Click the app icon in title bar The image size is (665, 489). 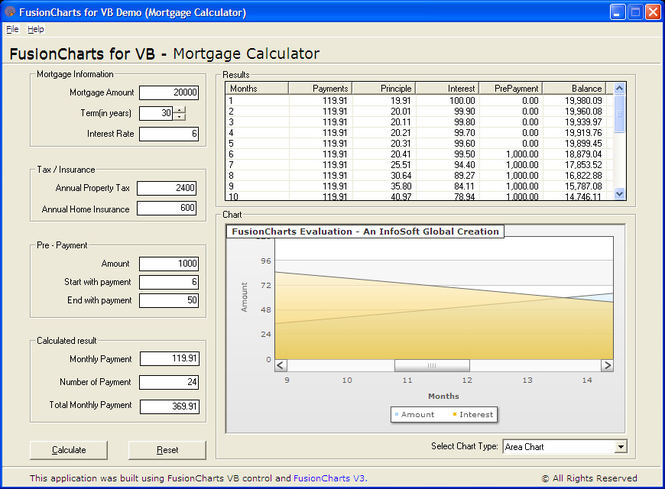click(10, 11)
